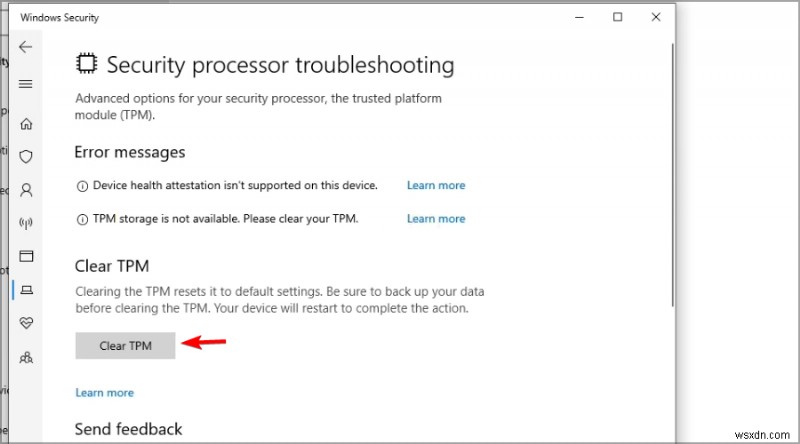Open Family options icon in sidebar
The image size is (800, 444).
pyautogui.click(x=26, y=356)
